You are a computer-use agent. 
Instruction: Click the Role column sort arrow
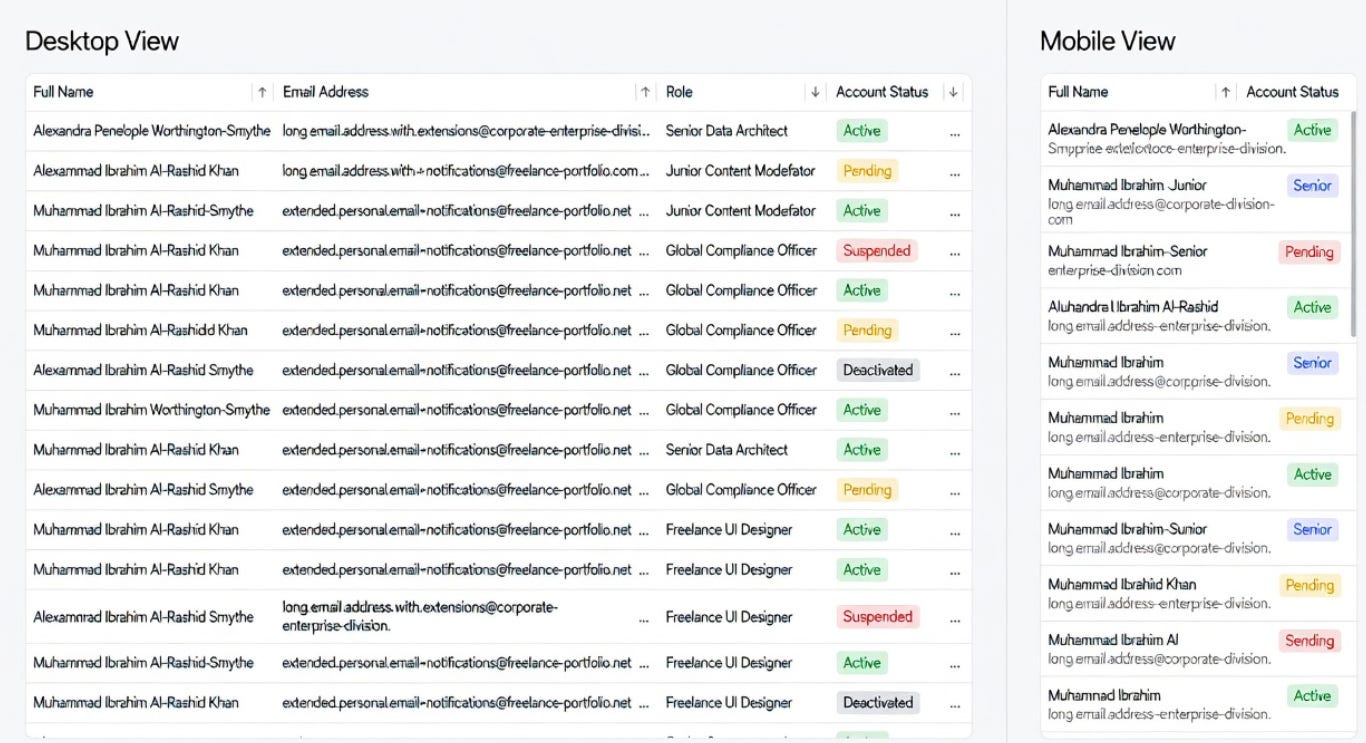[816, 92]
